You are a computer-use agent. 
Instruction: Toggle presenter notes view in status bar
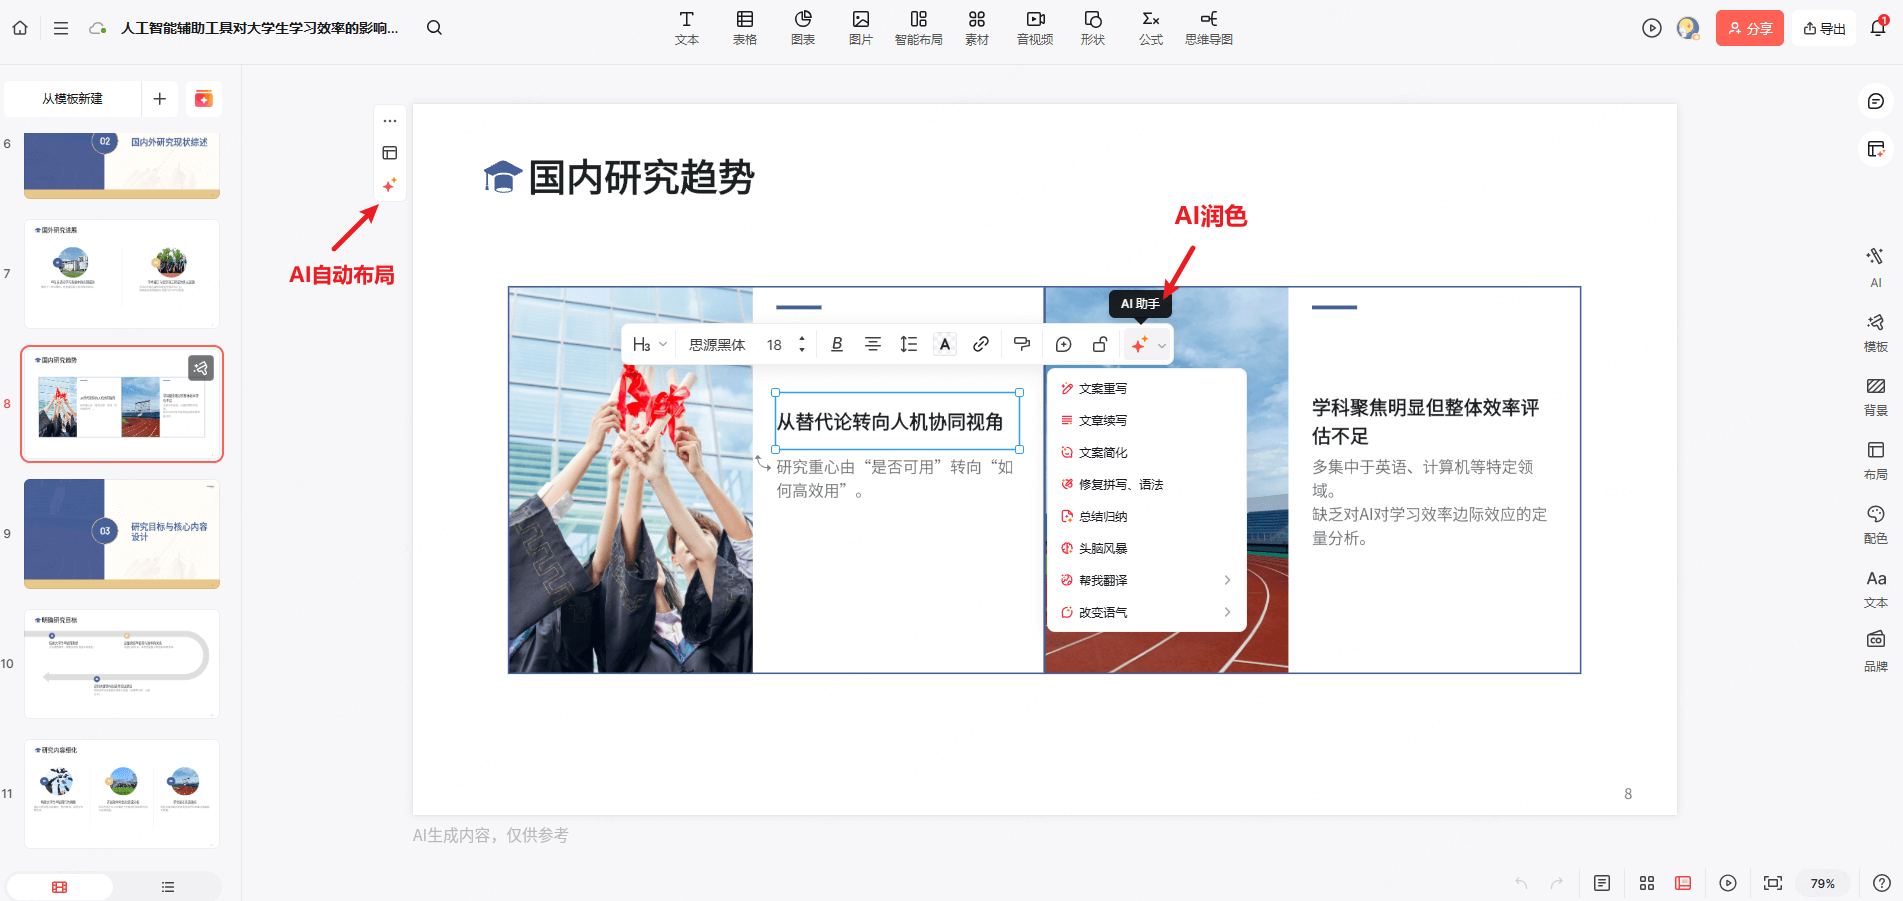point(1602,883)
